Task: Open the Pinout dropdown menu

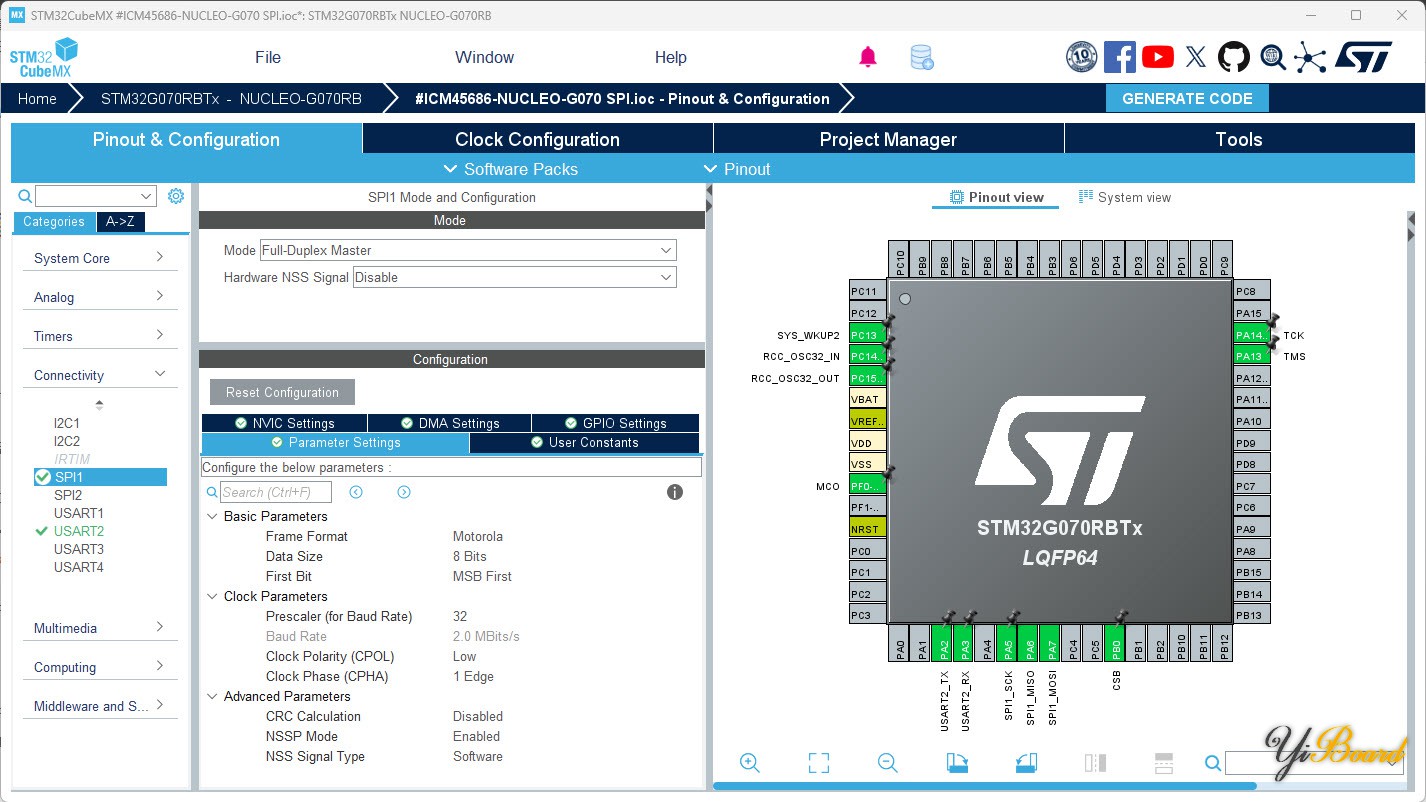Action: 737,169
